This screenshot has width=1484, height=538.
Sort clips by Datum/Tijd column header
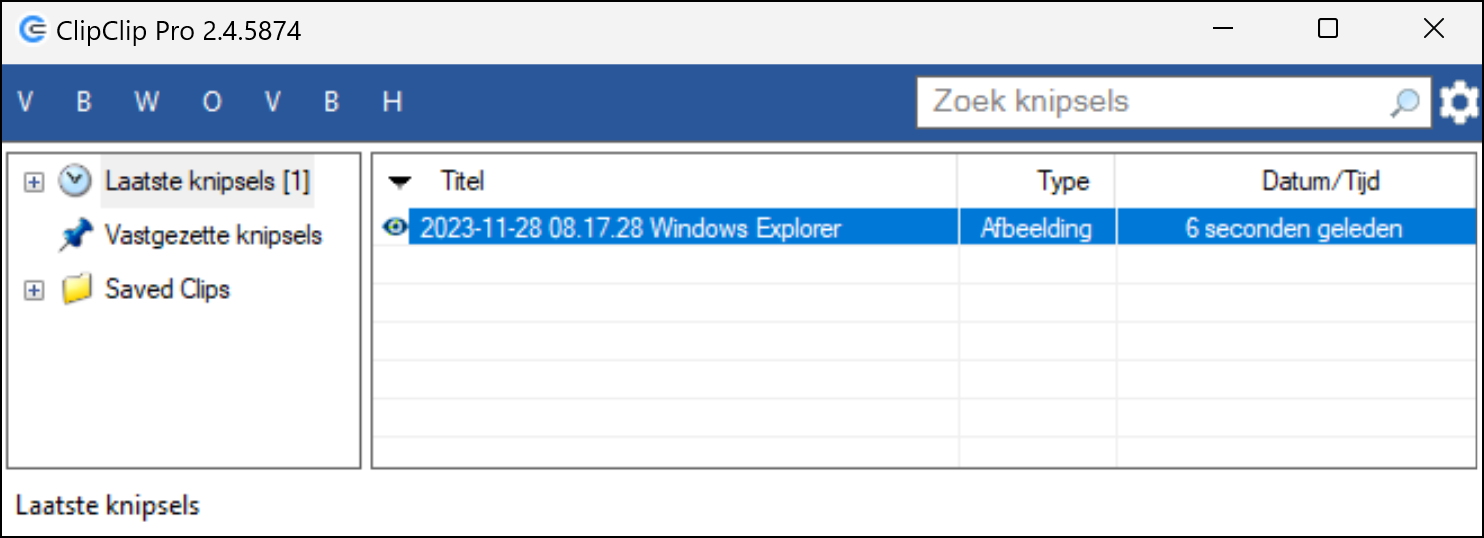coord(1296,181)
